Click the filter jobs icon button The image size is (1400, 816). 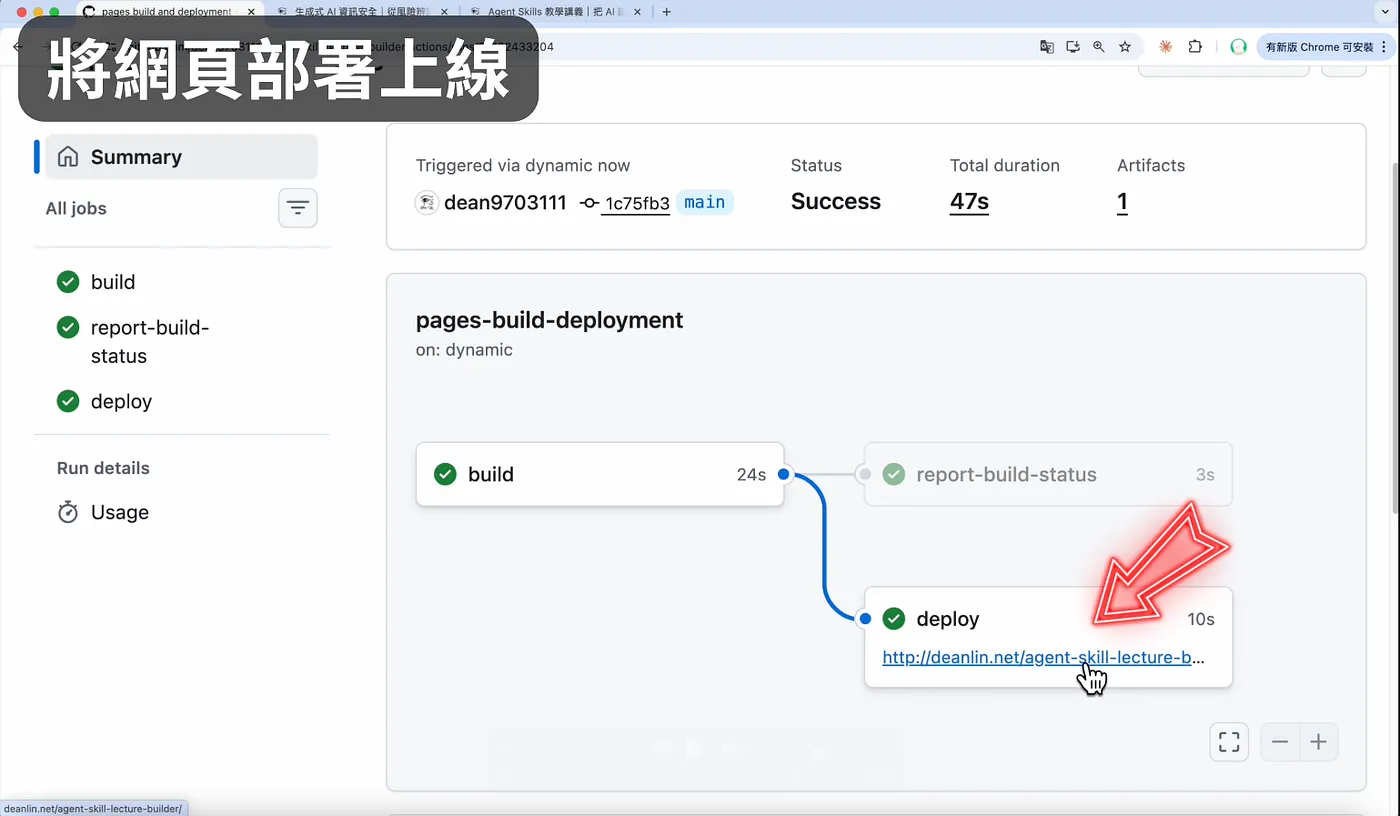tap(298, 208)
